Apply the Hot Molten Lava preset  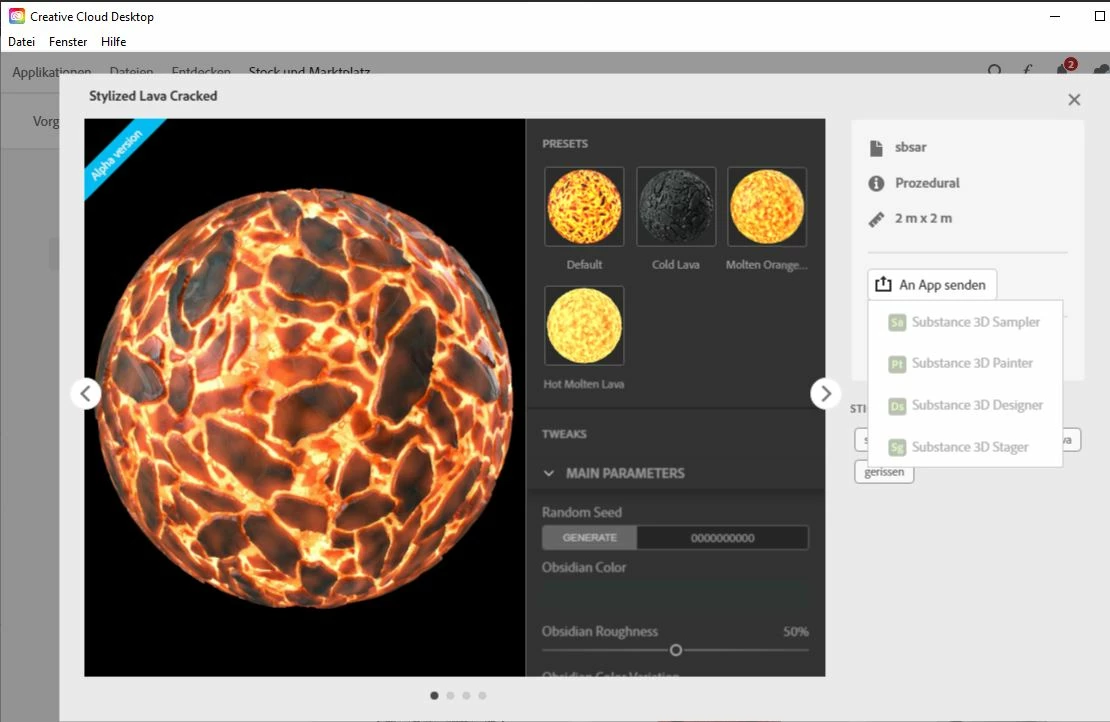[584, 326]
